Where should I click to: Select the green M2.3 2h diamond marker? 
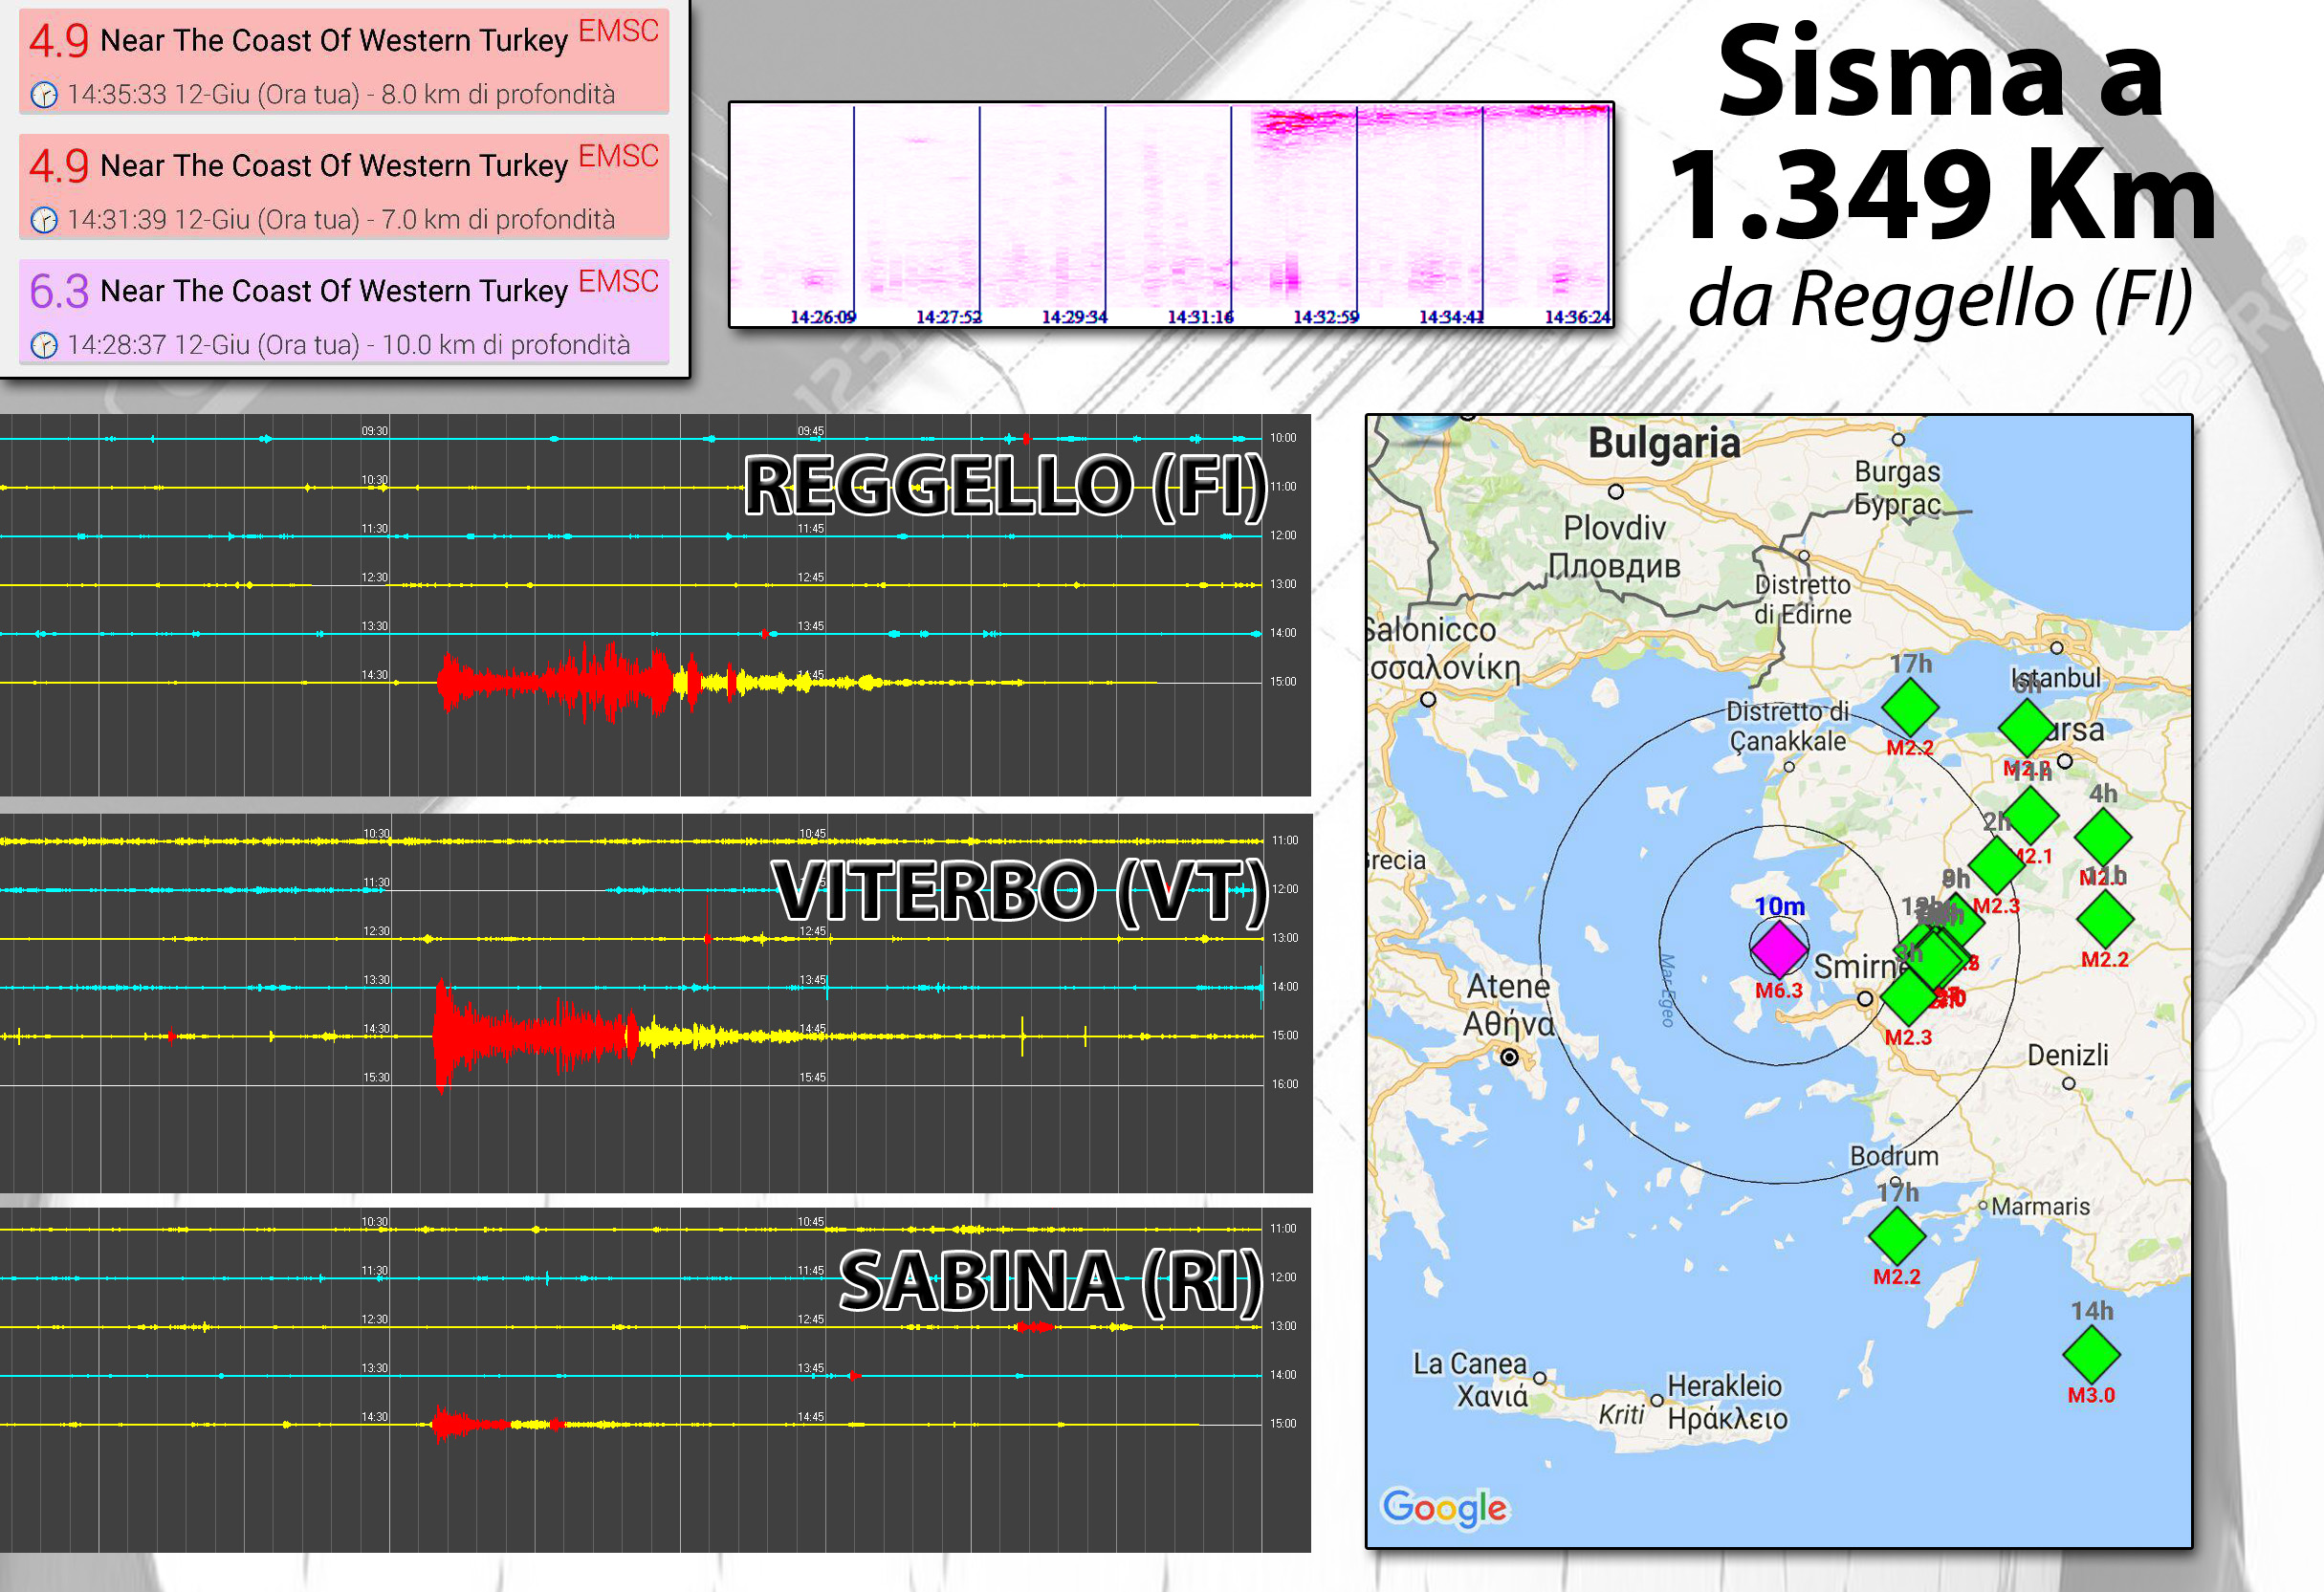pos(1996,865)
